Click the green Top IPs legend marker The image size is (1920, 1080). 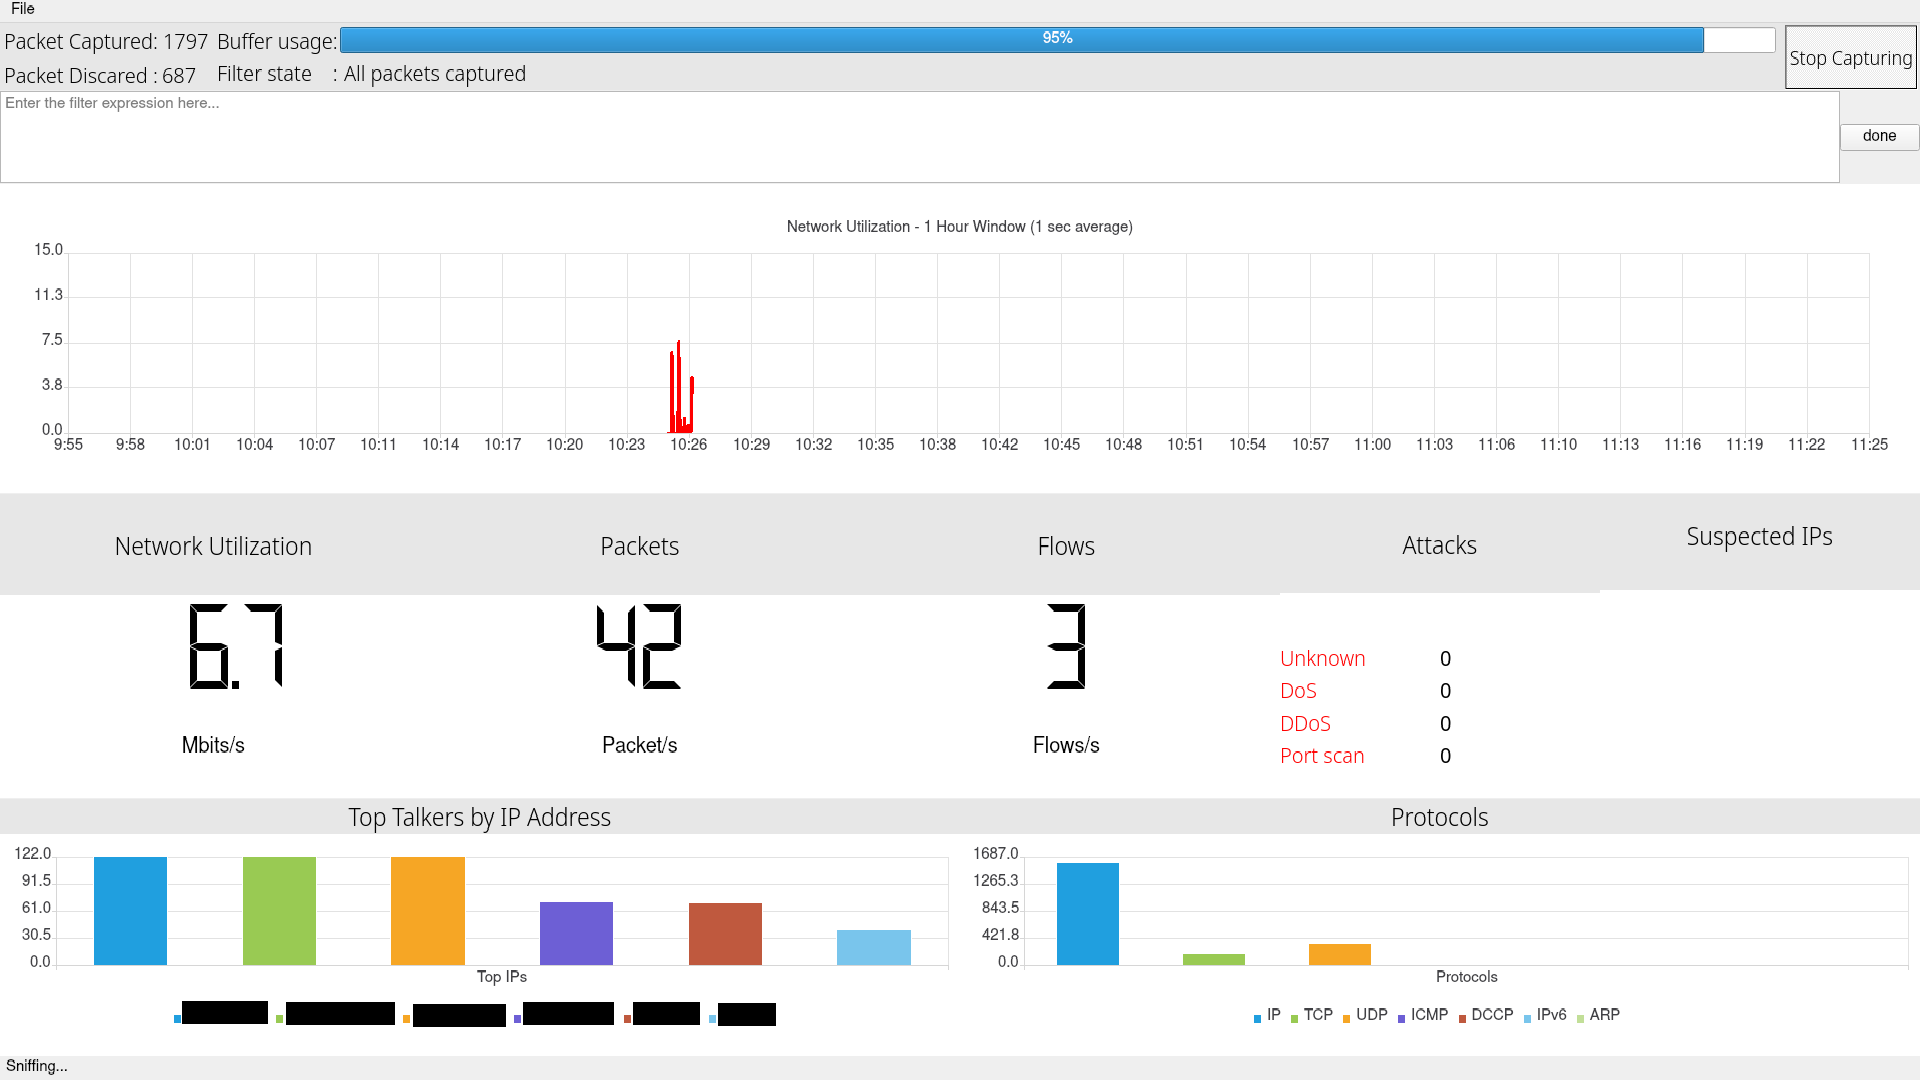tap(279, 1019)
